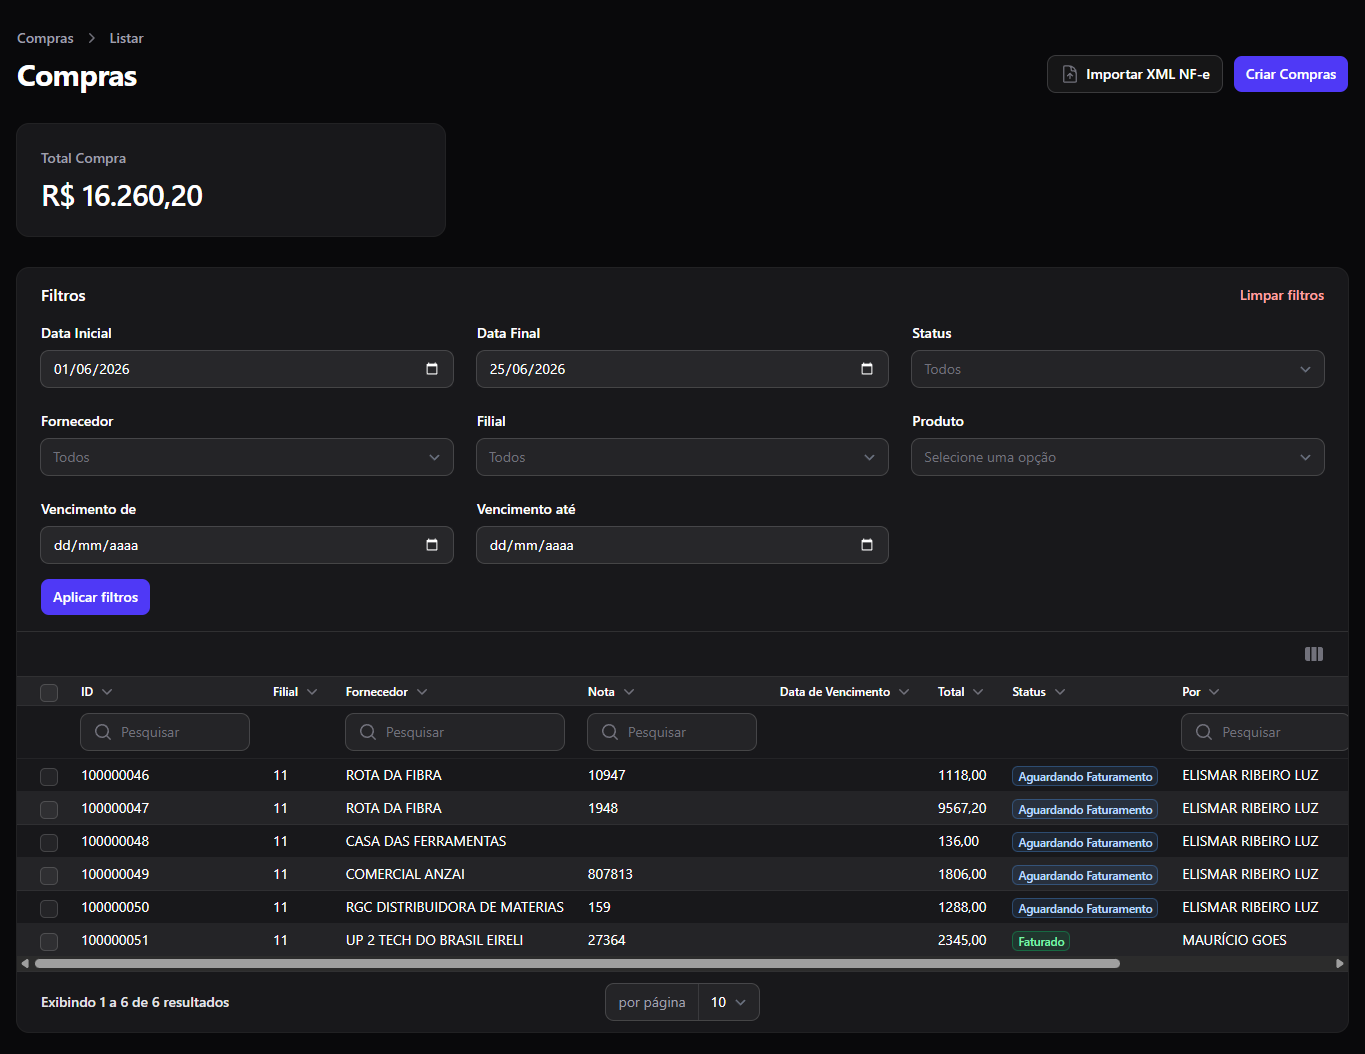Image resolution: width=1365 pixels, height=1054 pixels.
Task: Click the breadcrumb chevron separator icon
Action: click(92, 38)
